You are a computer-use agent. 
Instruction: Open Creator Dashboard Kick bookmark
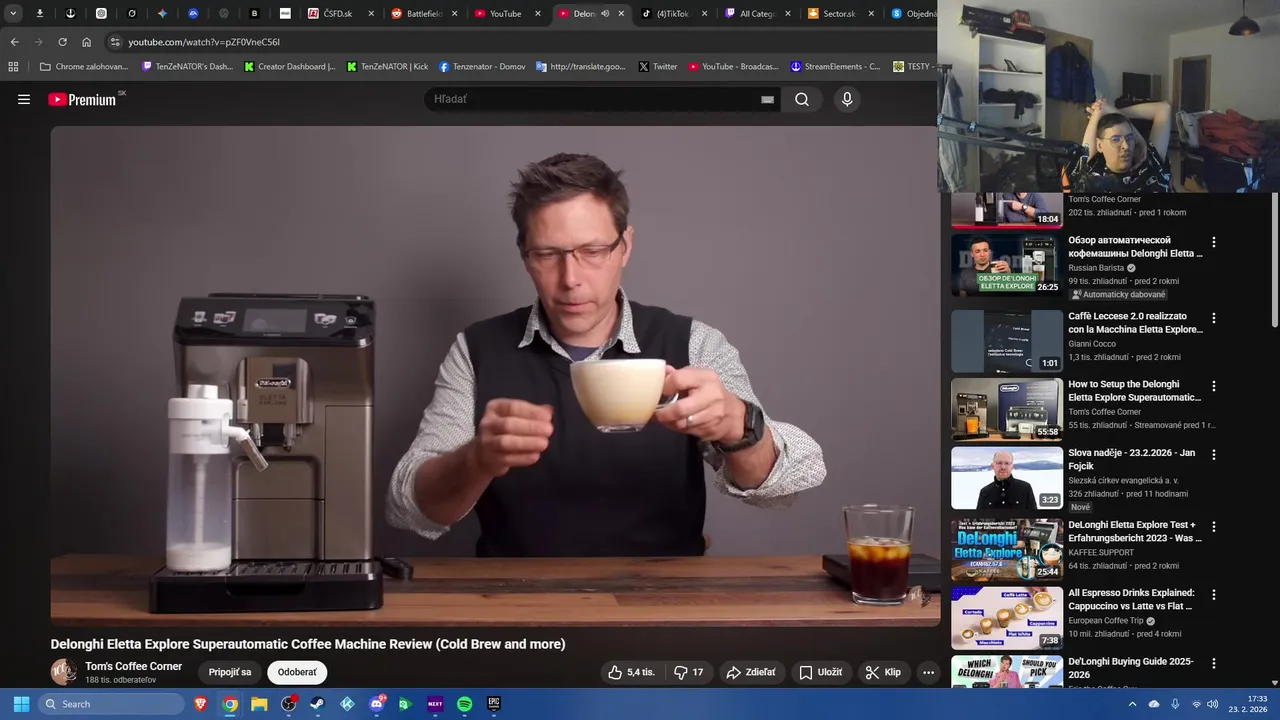[x=290, y=67]
